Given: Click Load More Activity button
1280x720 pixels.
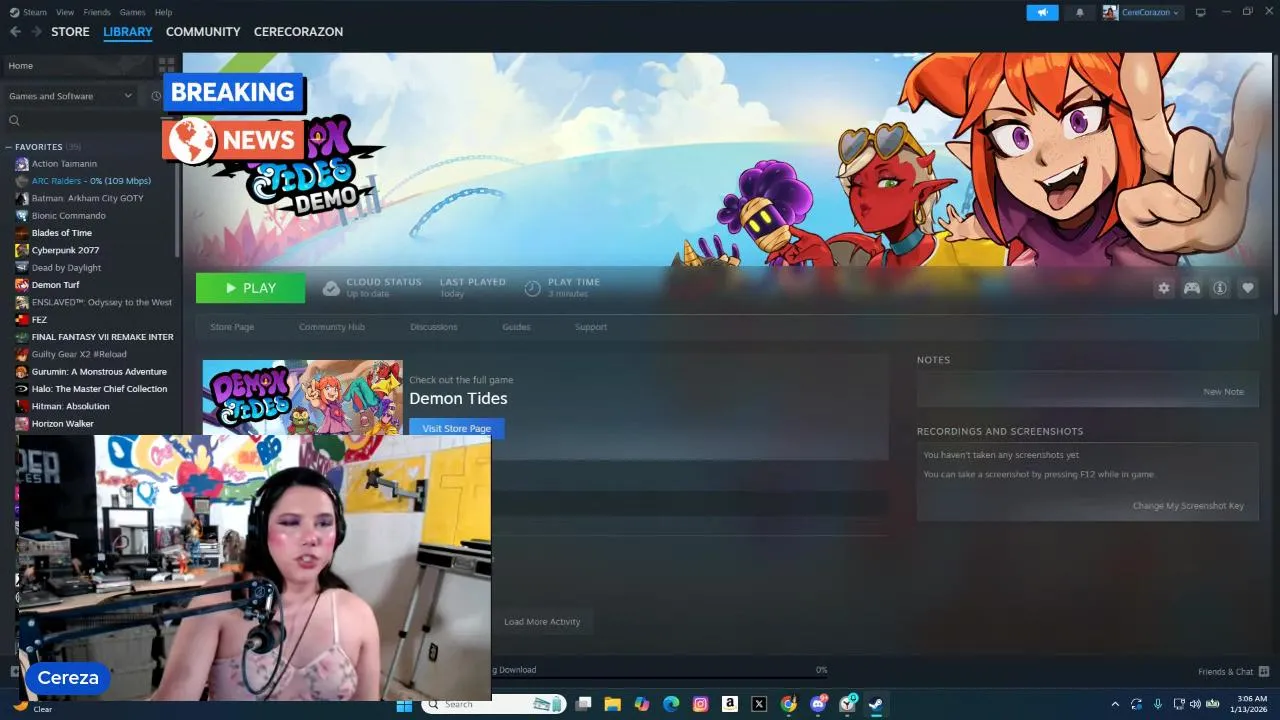Looking at the screenshot, I should [542, 622].
